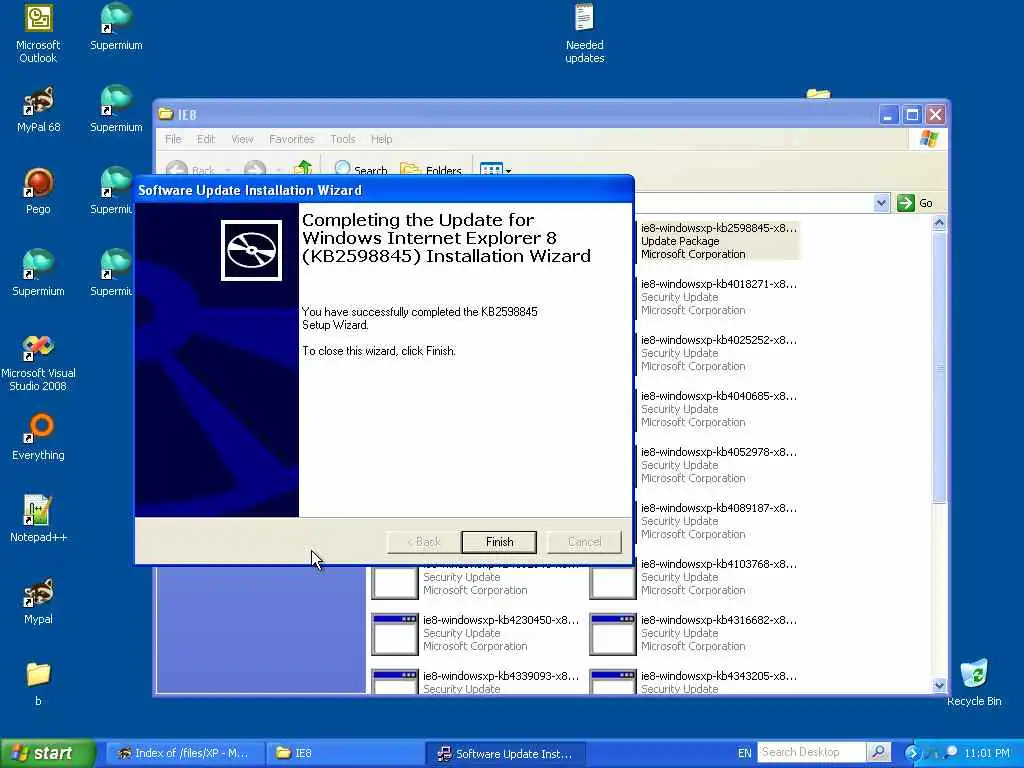The width and height of the screenshot is (1024, 768).
Task: Select the Notepad++ desktop icon
Action: pos(38,519)
